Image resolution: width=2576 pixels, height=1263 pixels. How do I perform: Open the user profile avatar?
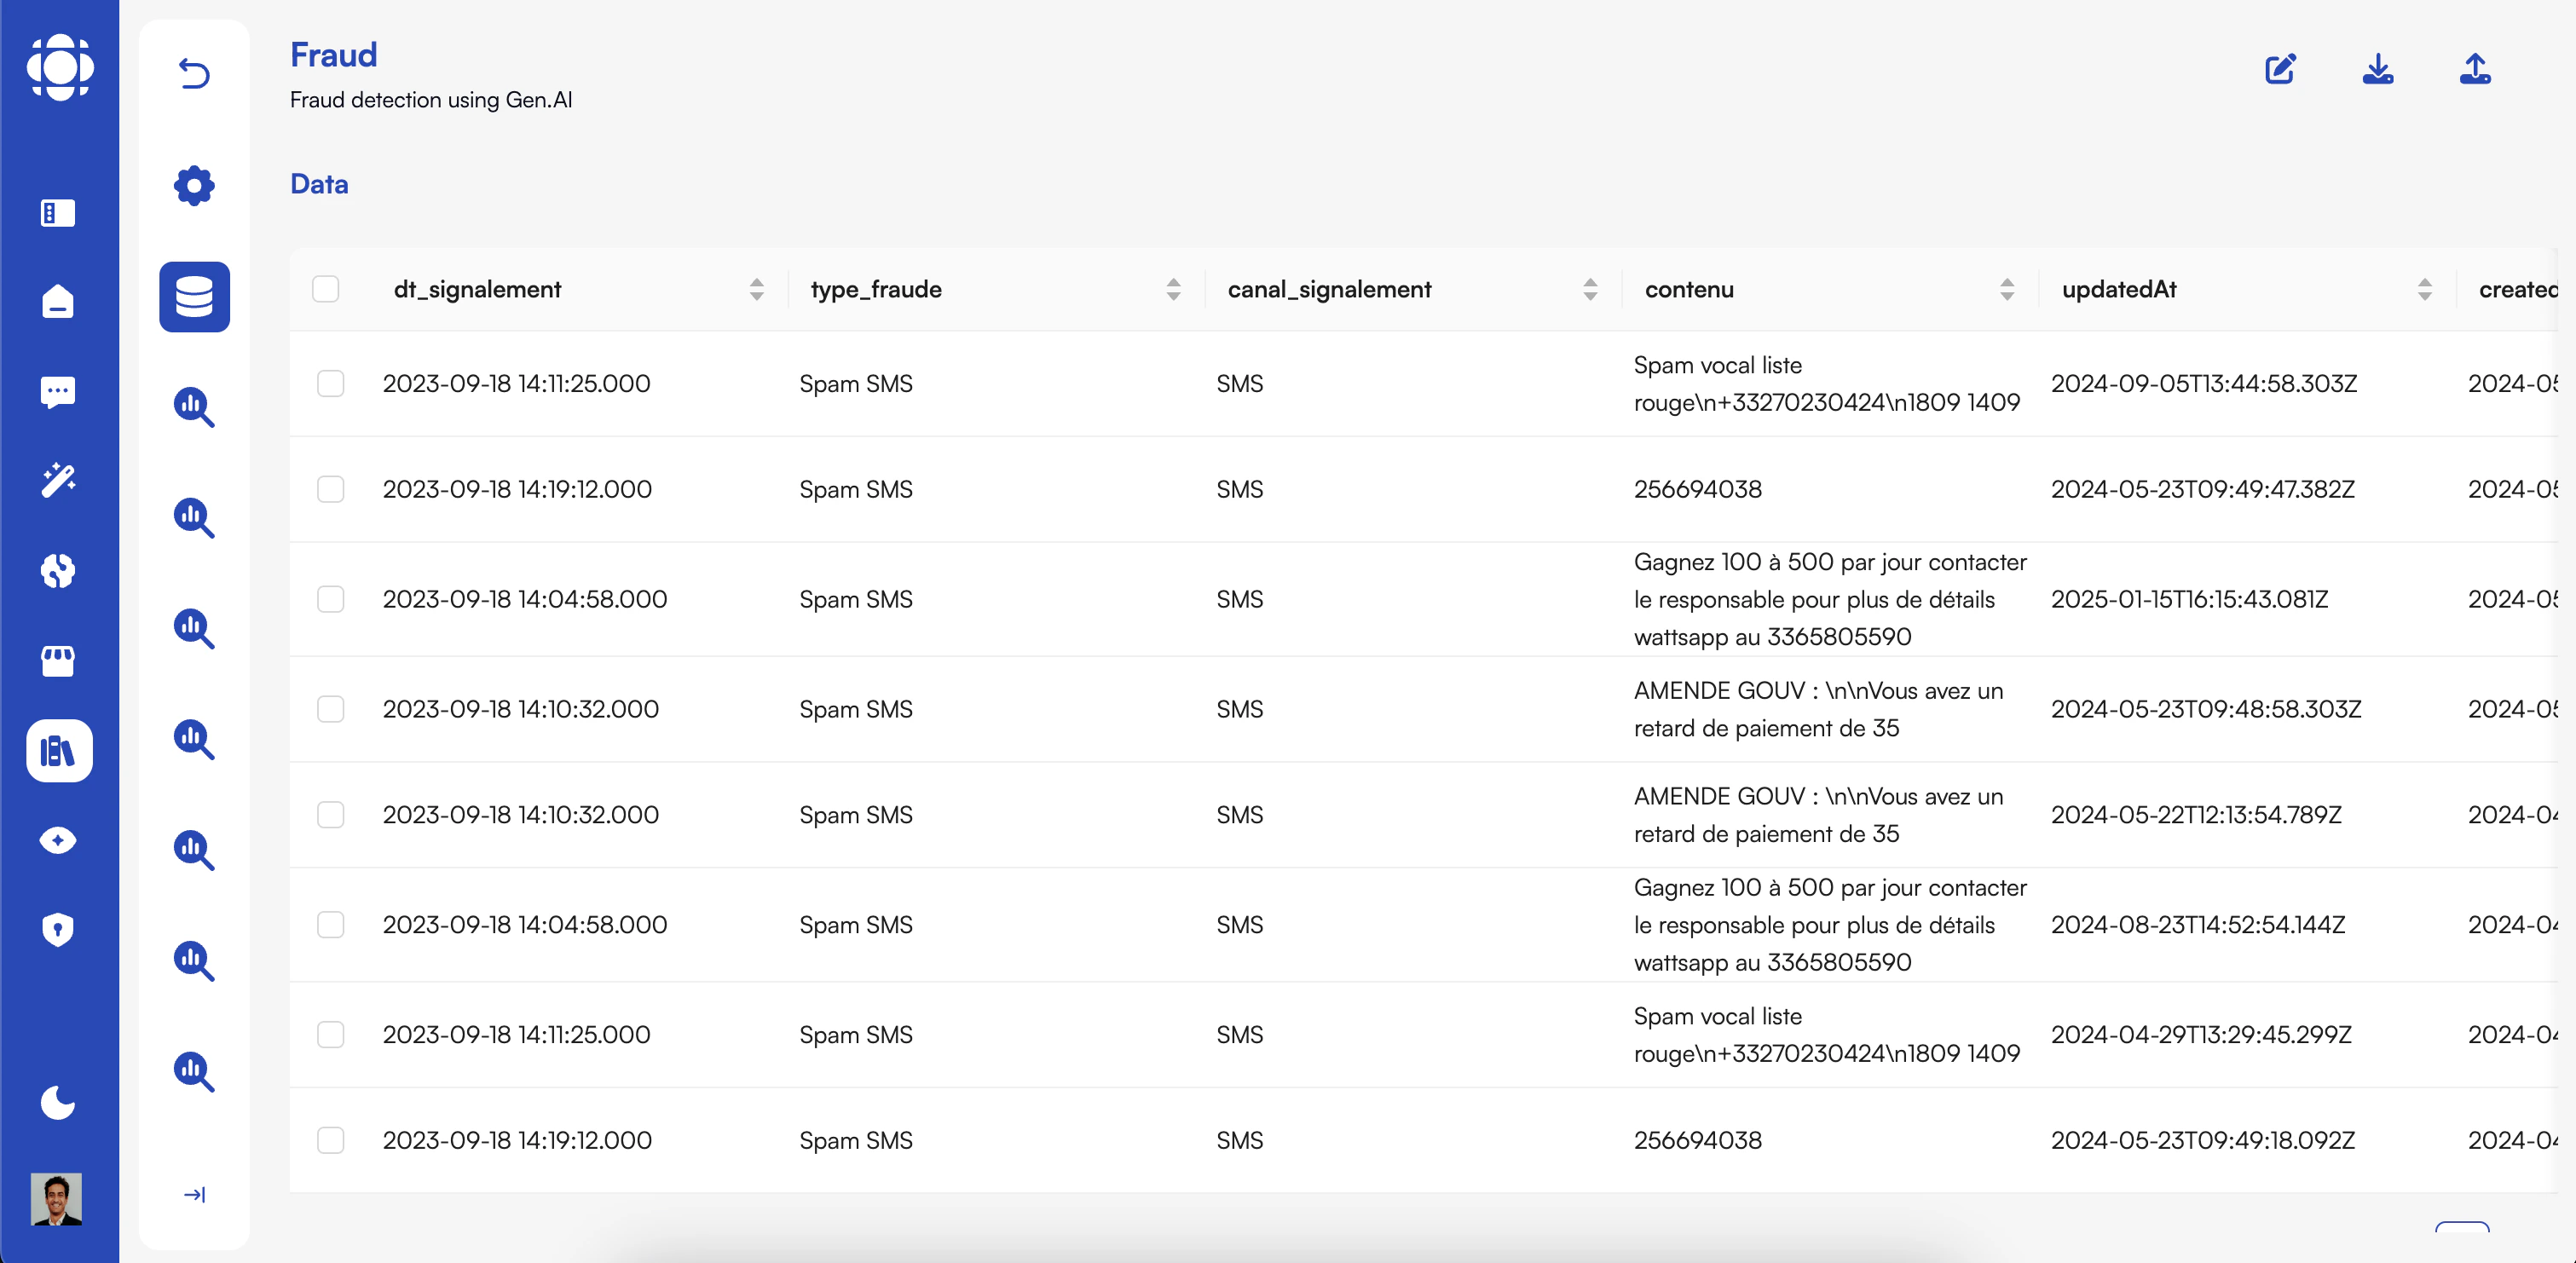coord(56,1199)
